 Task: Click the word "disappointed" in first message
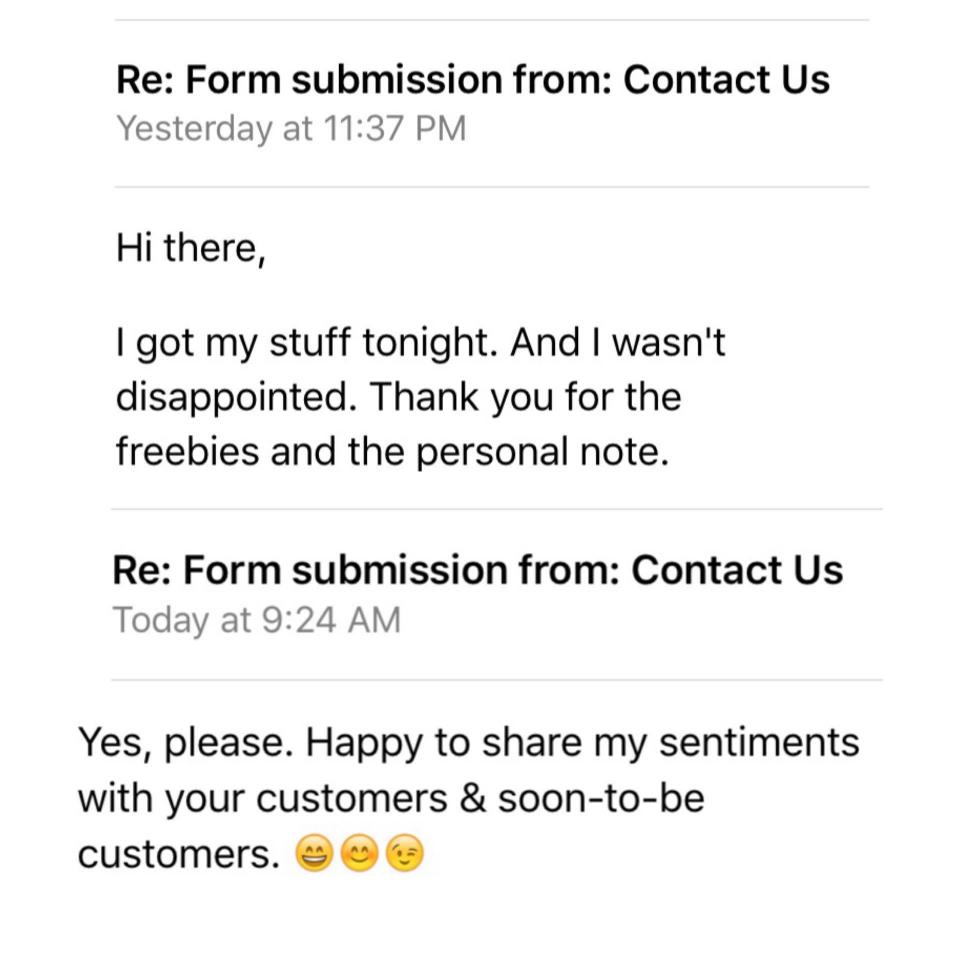coord(236,398)
